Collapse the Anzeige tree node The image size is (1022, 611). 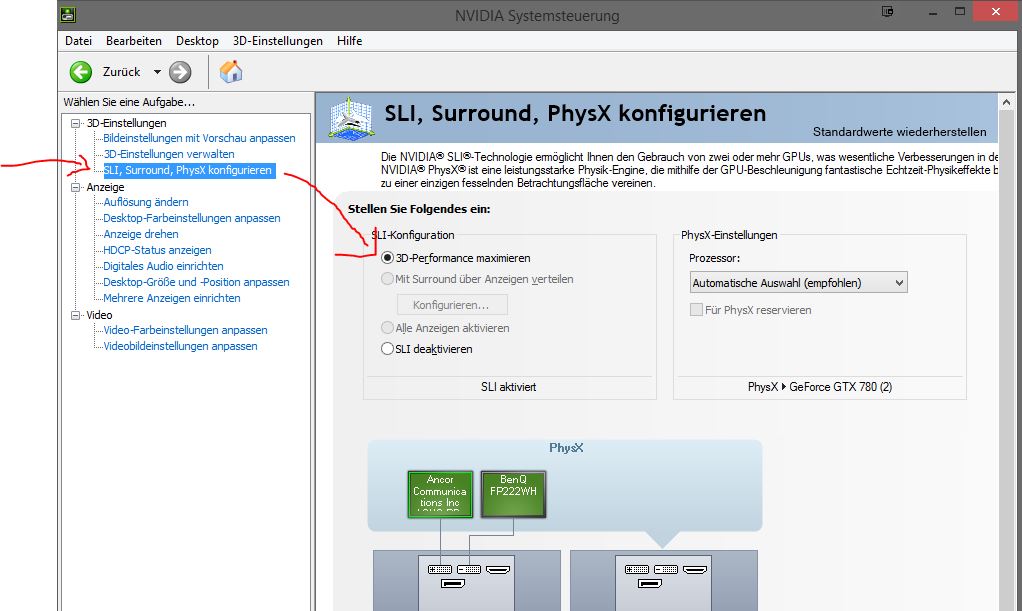tap(76, 187)
